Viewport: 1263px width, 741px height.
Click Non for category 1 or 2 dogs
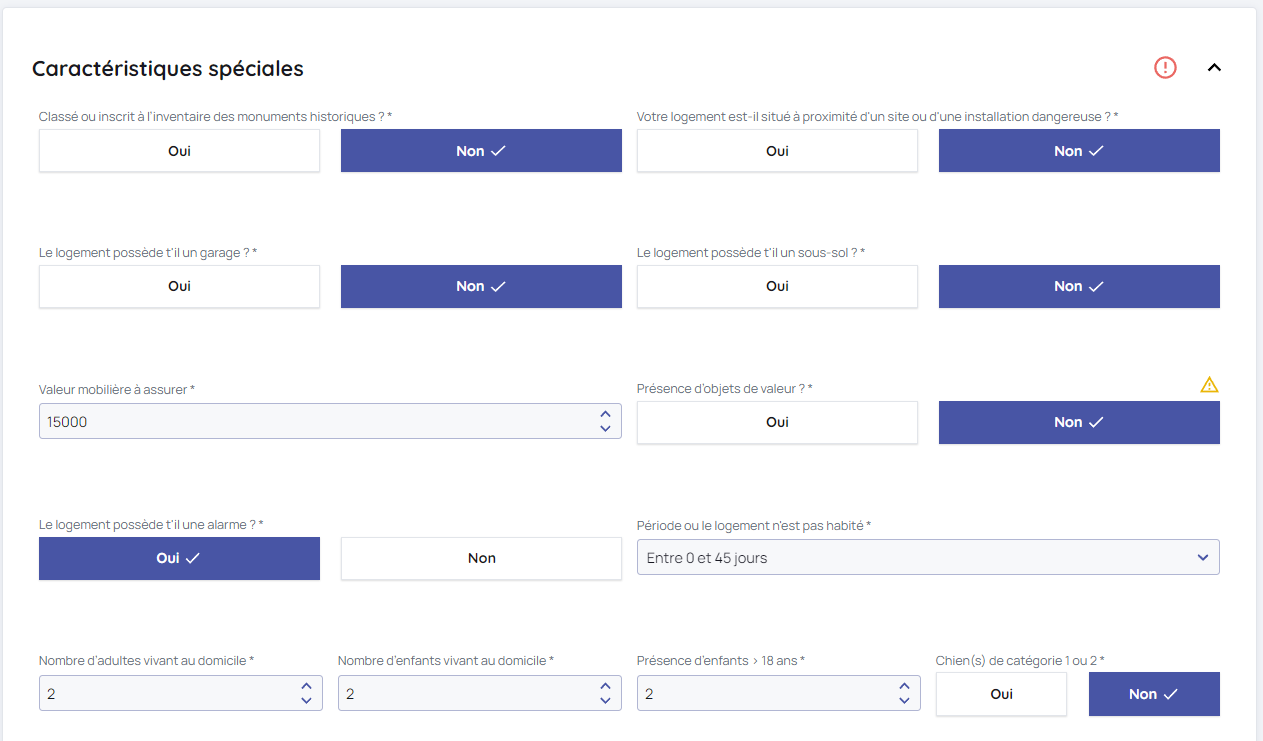(1153, 694)
